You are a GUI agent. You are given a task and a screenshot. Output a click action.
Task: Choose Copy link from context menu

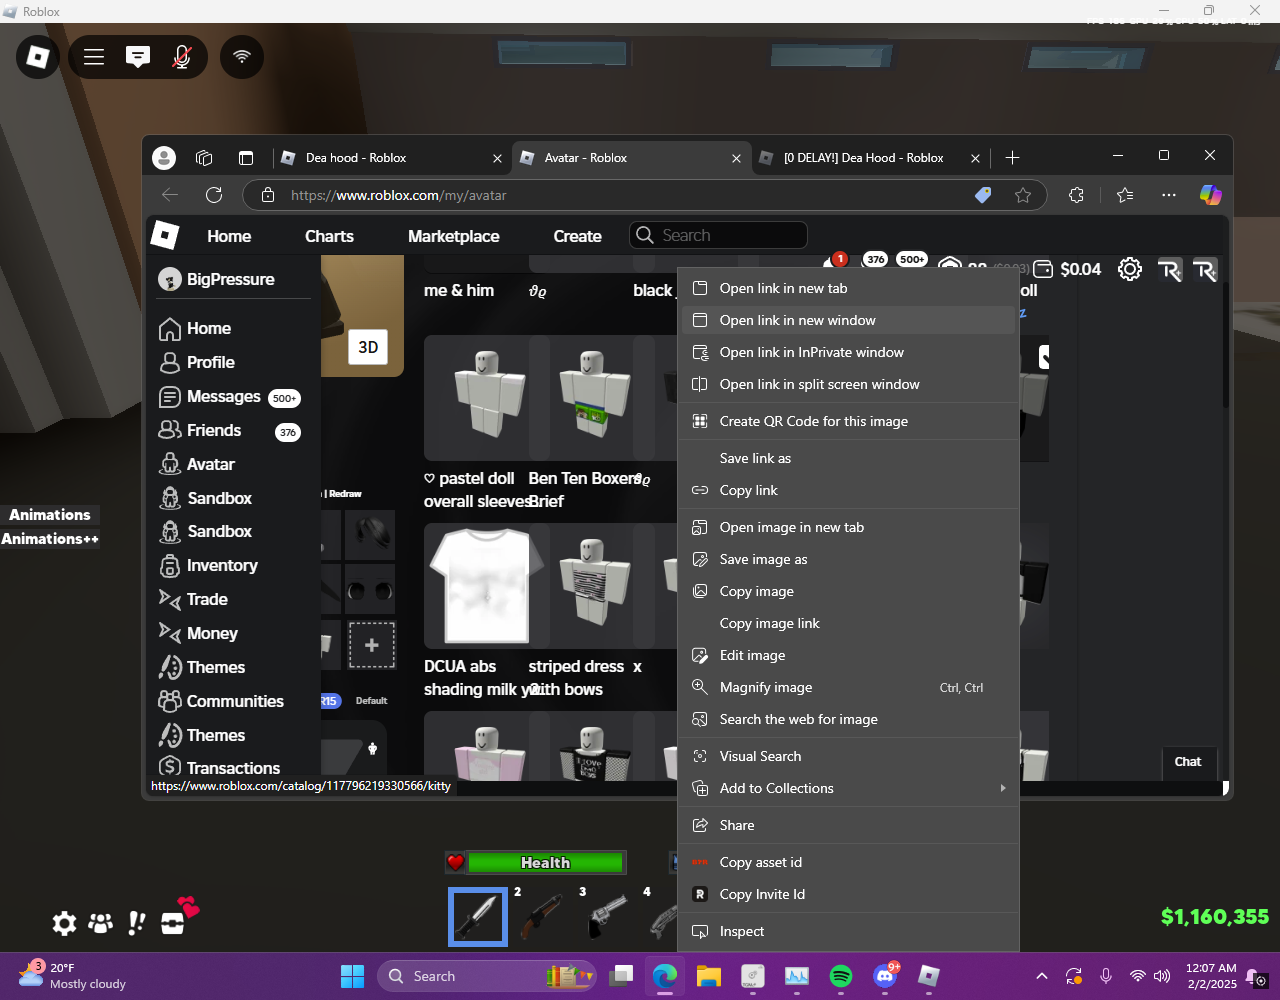tap(848, 490)
